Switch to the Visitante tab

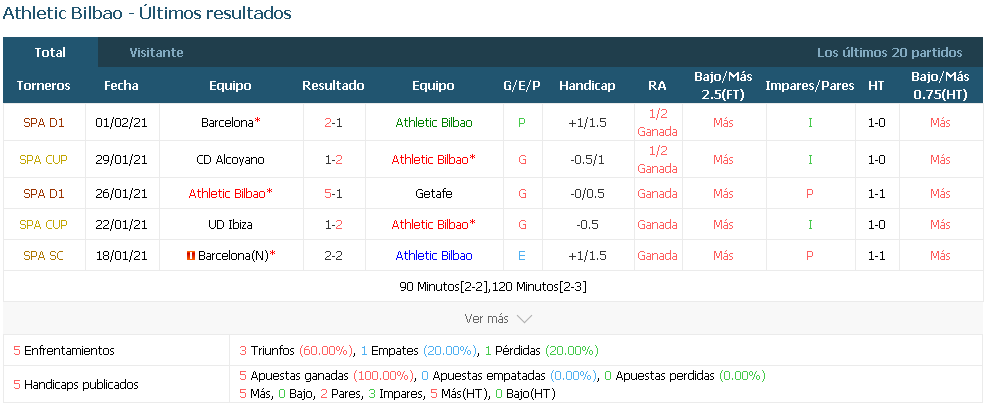click(x=156, y=53)
